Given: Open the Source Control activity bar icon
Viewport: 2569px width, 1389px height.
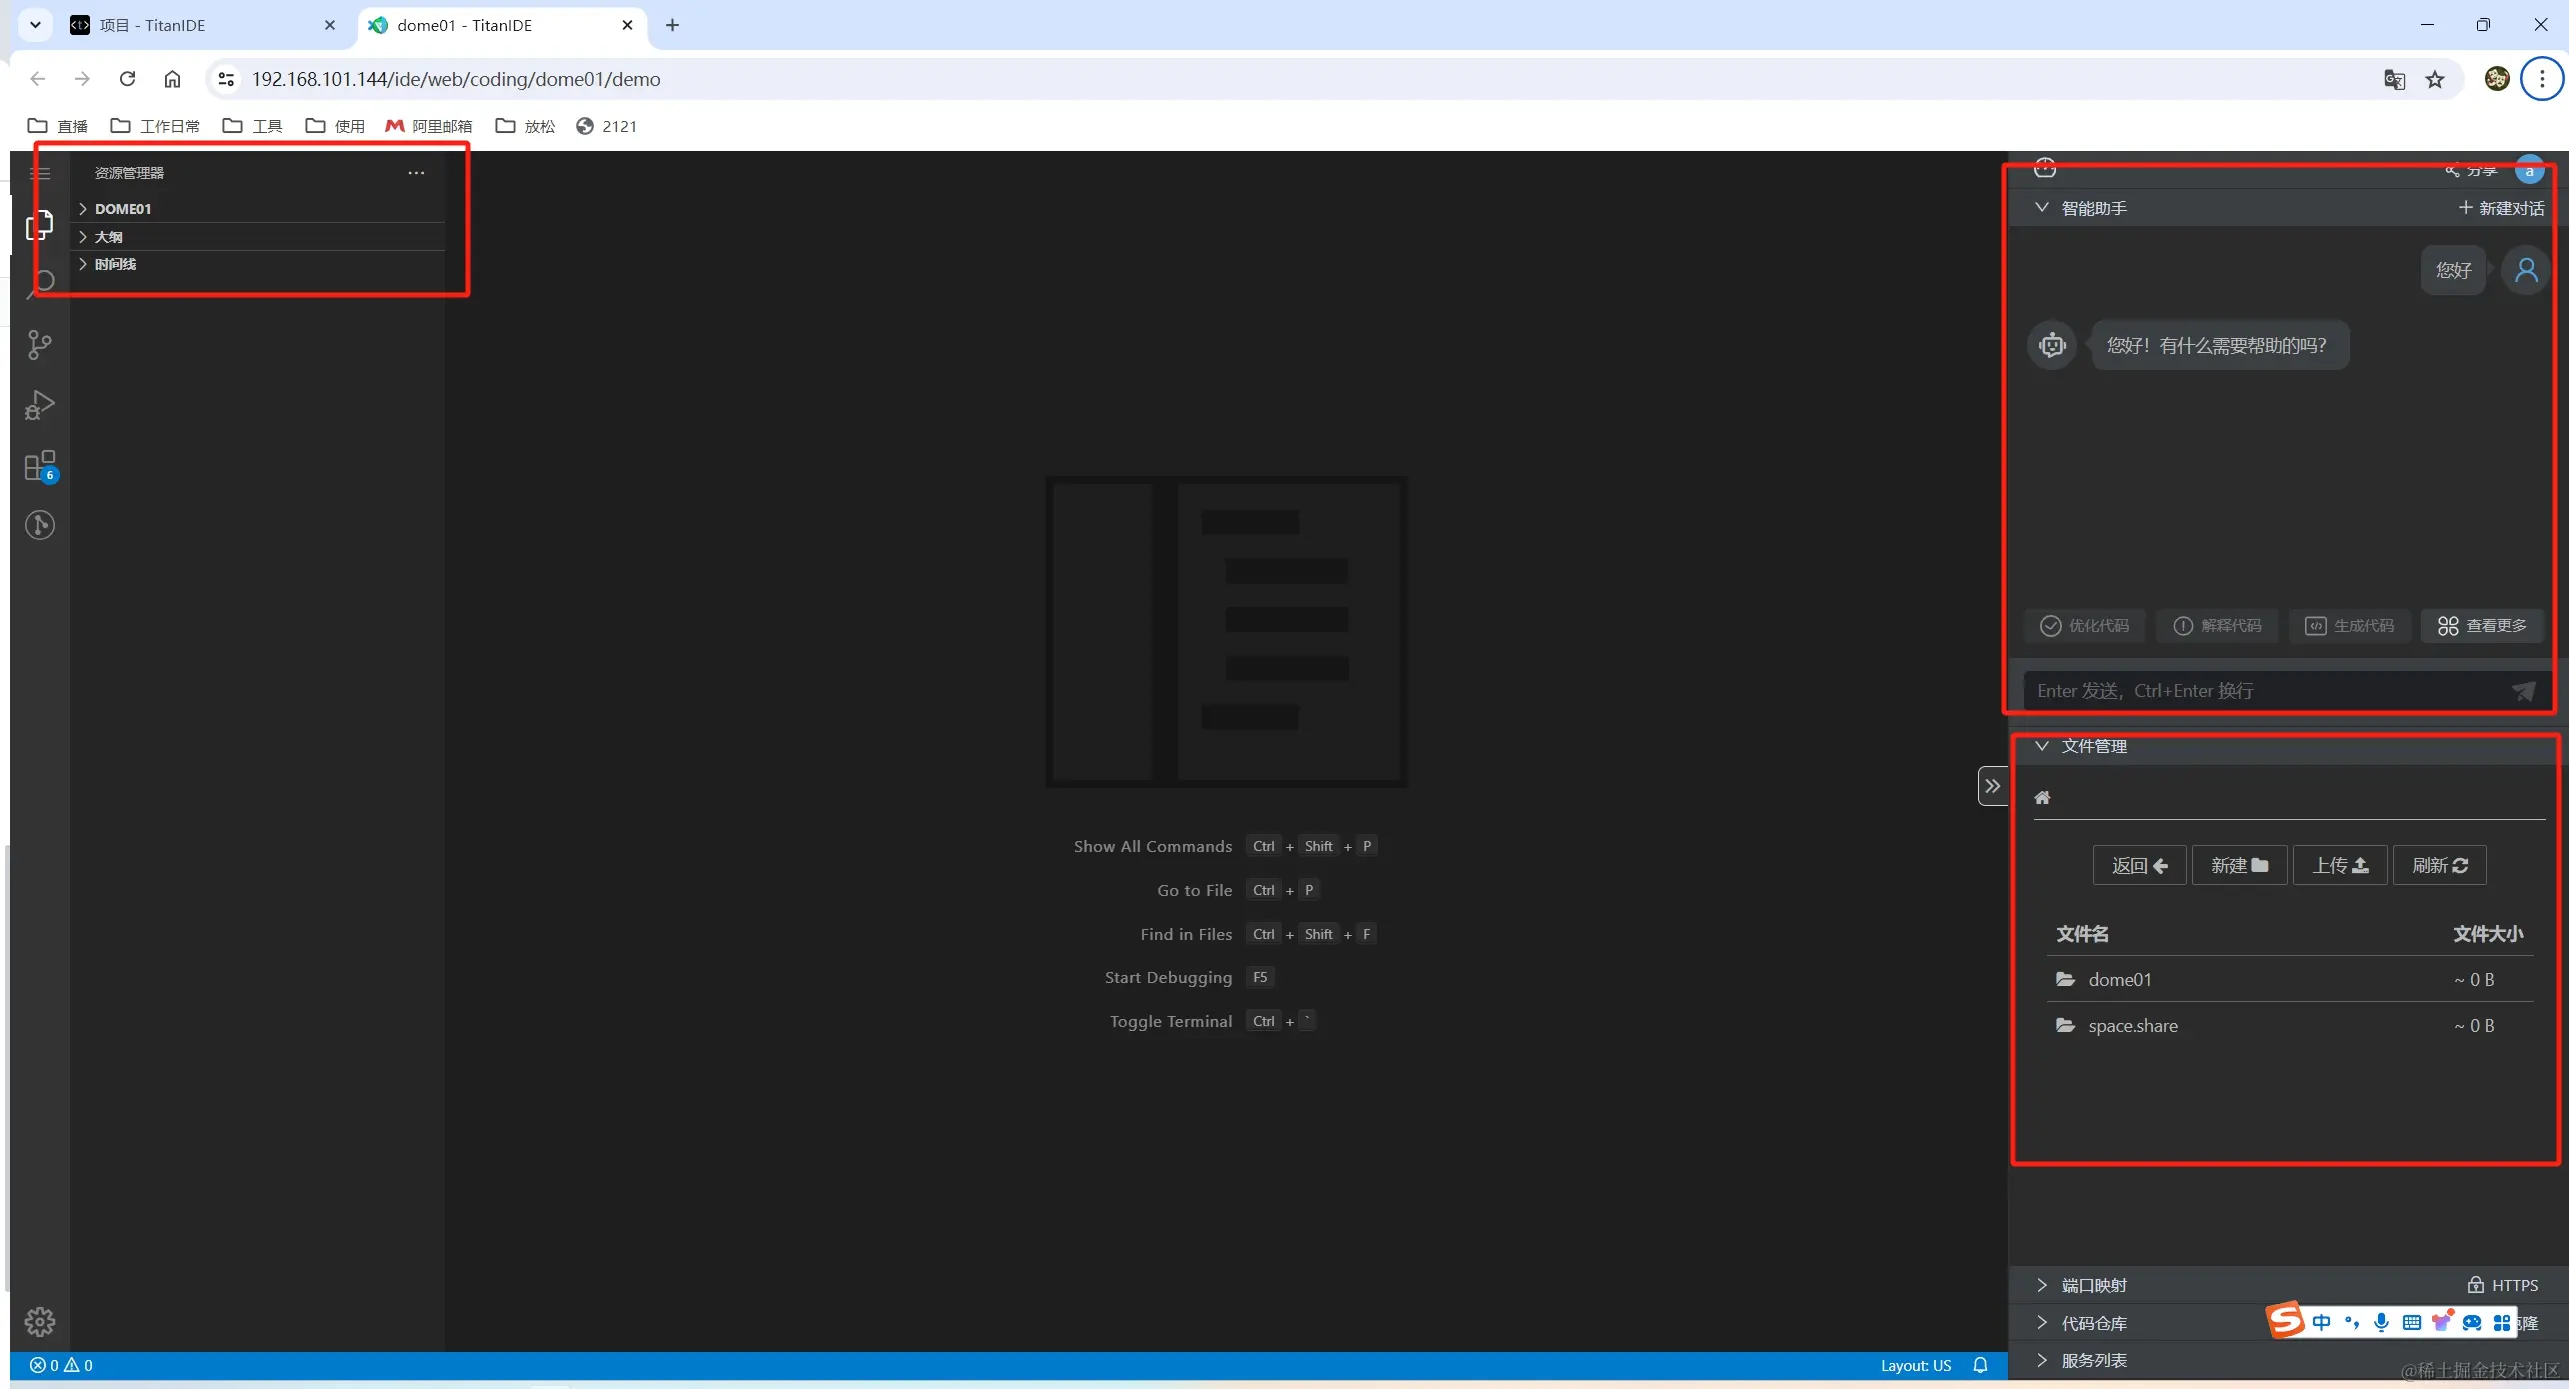Looking at the screenshot, I should click(x=39, y=345).
